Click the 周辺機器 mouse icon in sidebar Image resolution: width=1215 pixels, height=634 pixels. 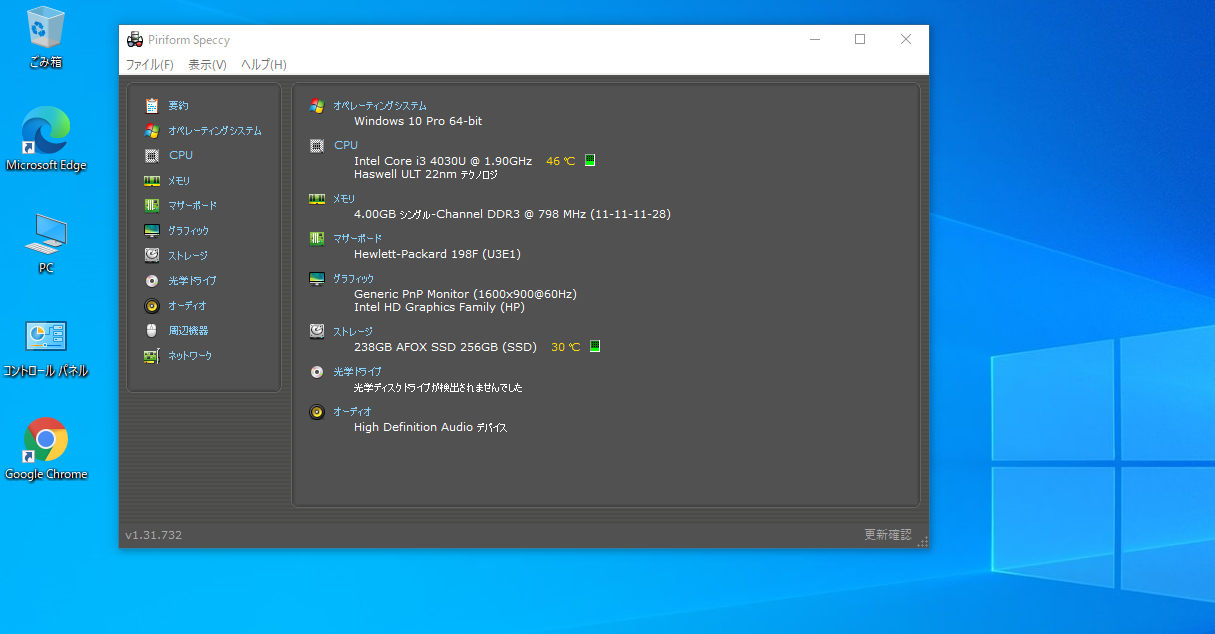(x=152, y=330)
